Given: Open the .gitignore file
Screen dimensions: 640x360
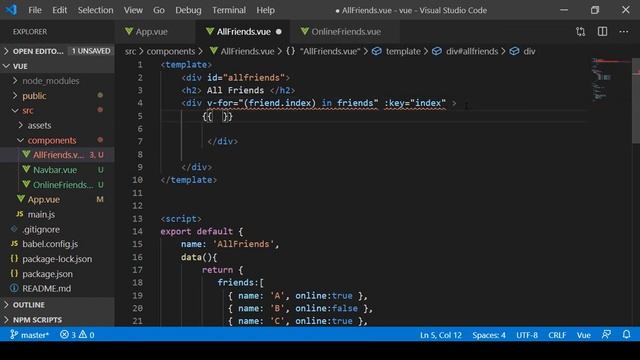Looking at the screenshot, I should coord(57,229).
